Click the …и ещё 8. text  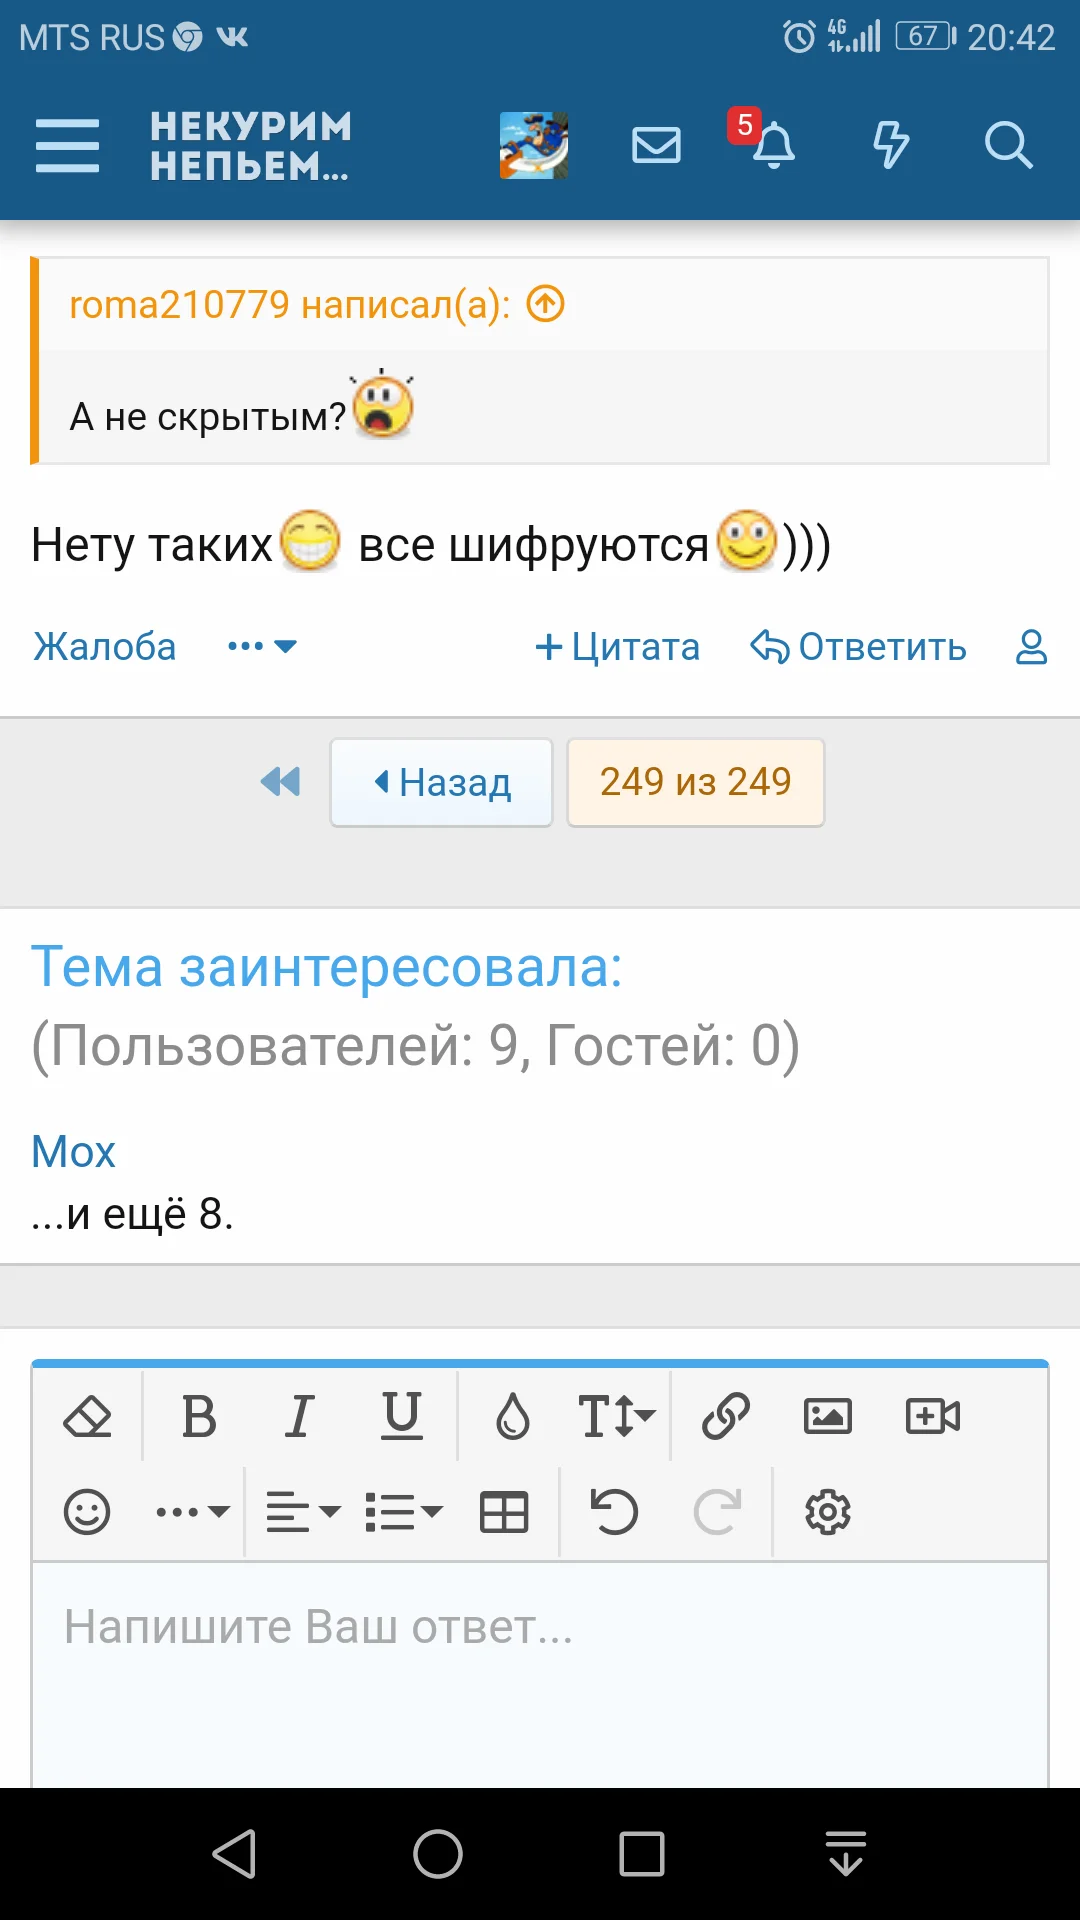pyautogui.click(x=132, y=1214)
